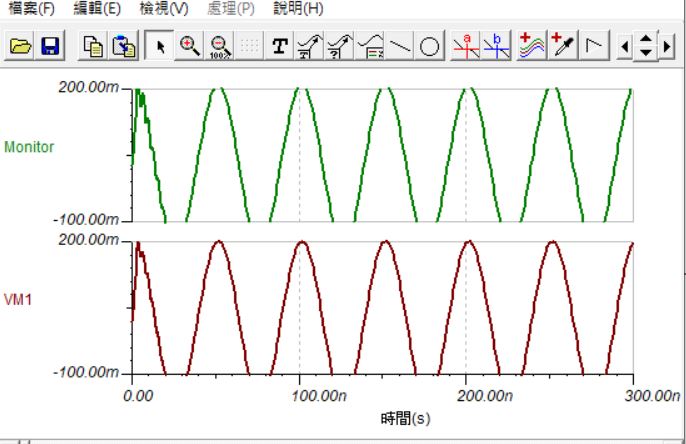Select the red VM1 curve label
Viewport: 686px width, 444px height.
point(18,300)
